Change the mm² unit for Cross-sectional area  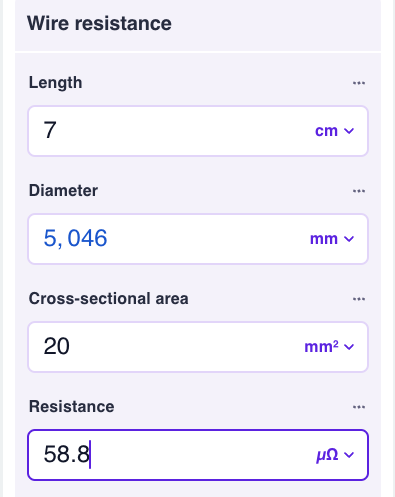pyautogui.click(x=329, y=347)
